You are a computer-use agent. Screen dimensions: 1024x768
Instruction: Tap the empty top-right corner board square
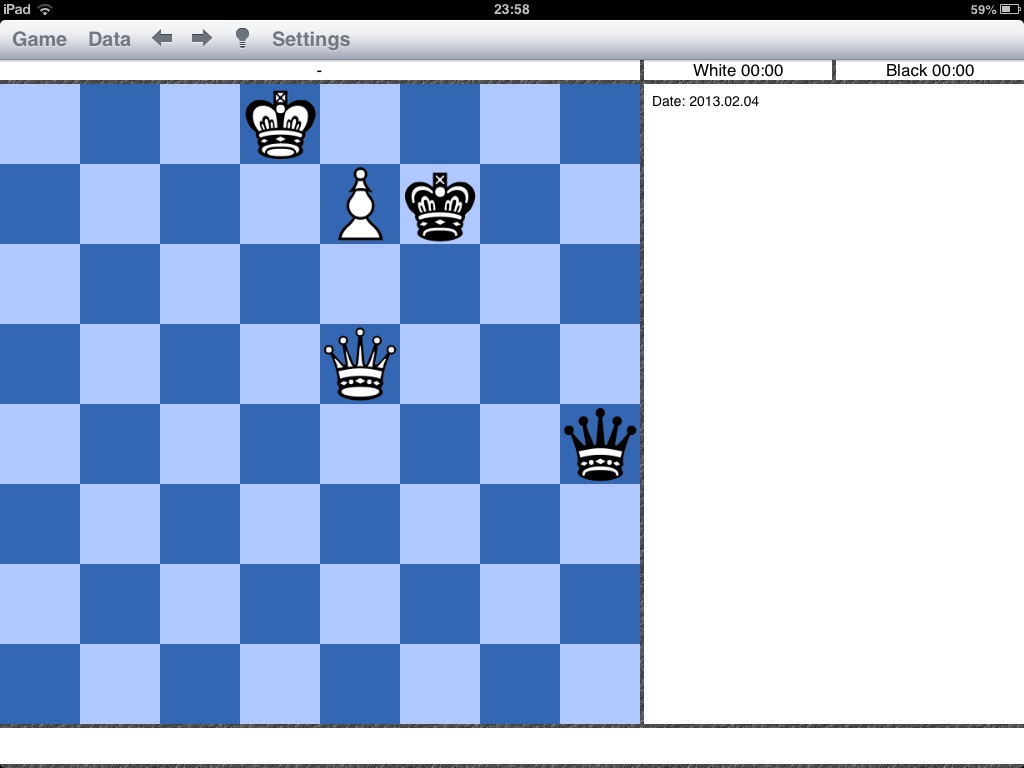pos(600,124)
